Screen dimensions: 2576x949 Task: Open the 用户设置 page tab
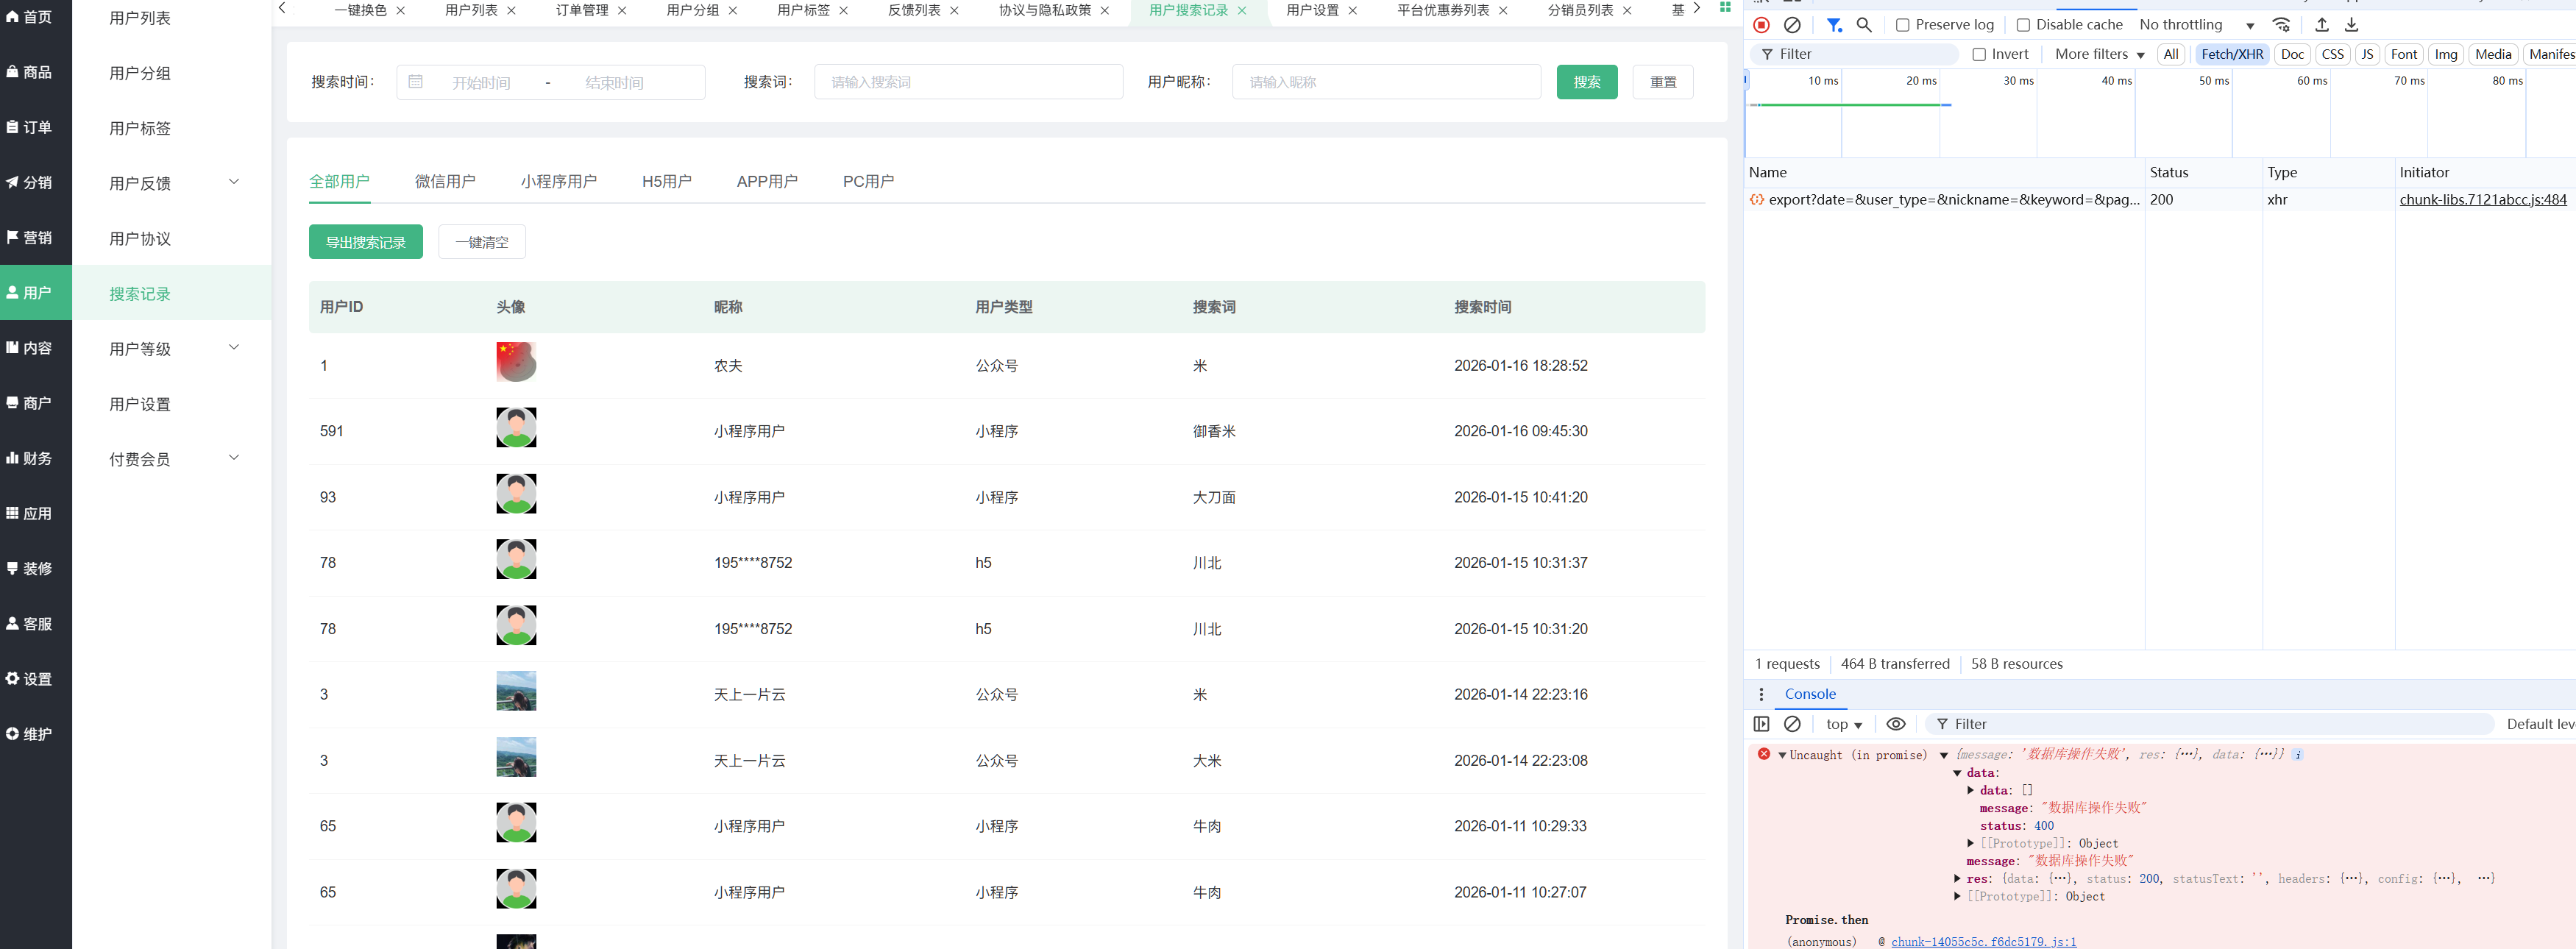pyautogui.click(x=1311, y=10)
